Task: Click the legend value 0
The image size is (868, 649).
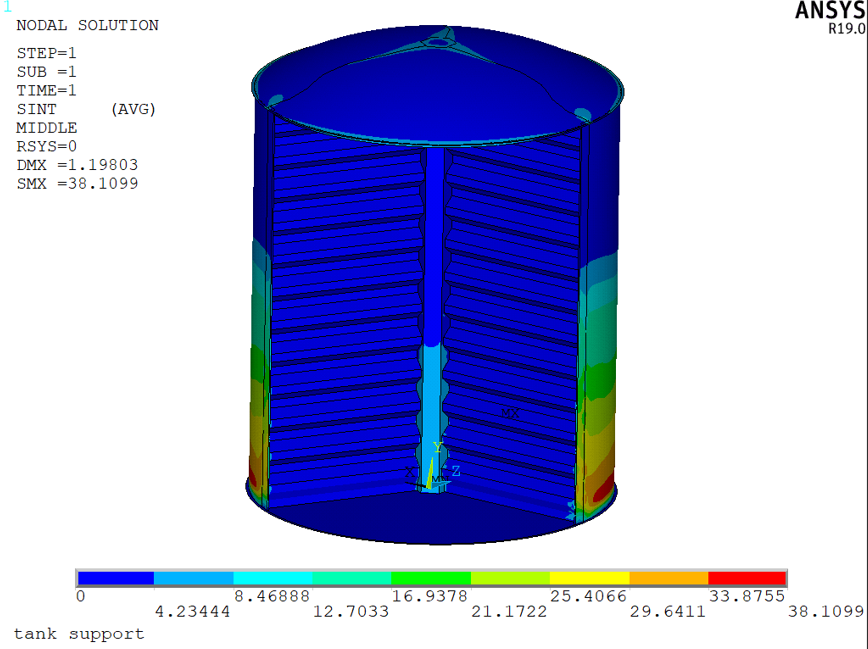Action: coord(81,596)
